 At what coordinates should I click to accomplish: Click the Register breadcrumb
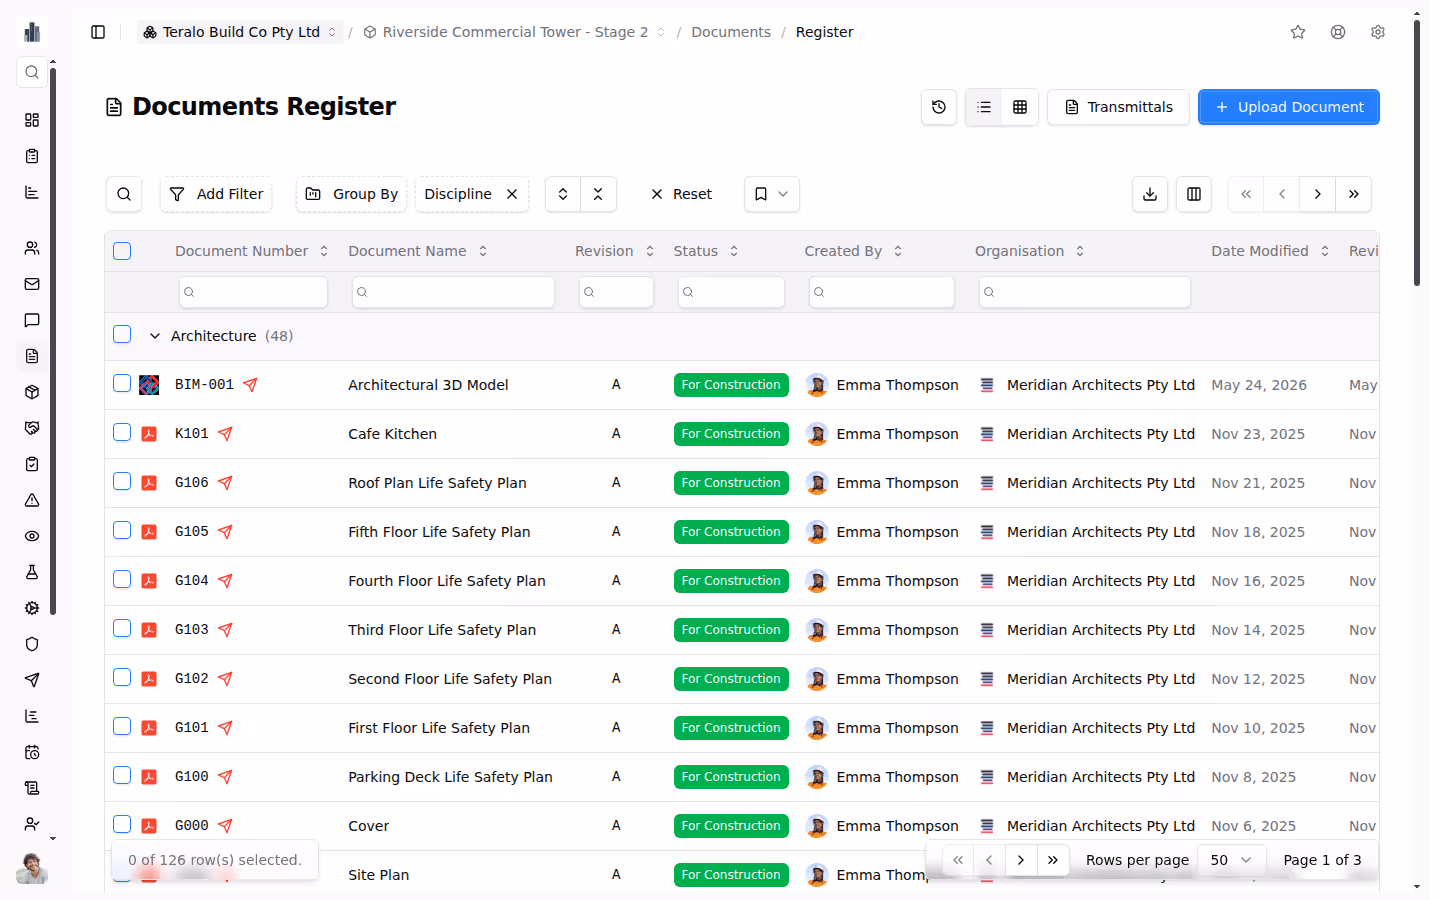click(824, 32)
